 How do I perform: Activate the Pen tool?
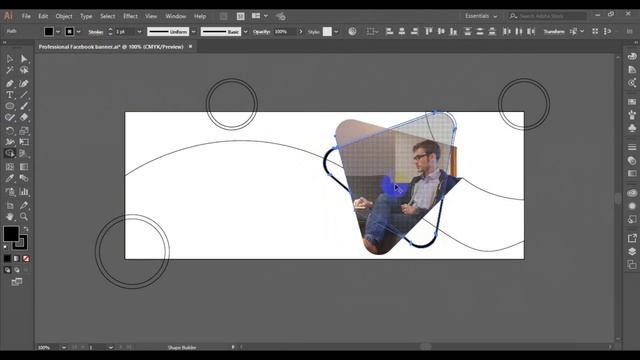[x=10, y=84]
